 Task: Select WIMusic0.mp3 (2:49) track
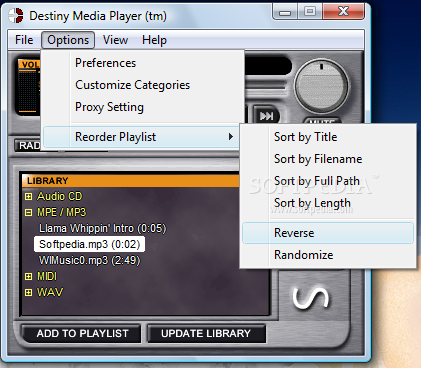click(89, 260)
